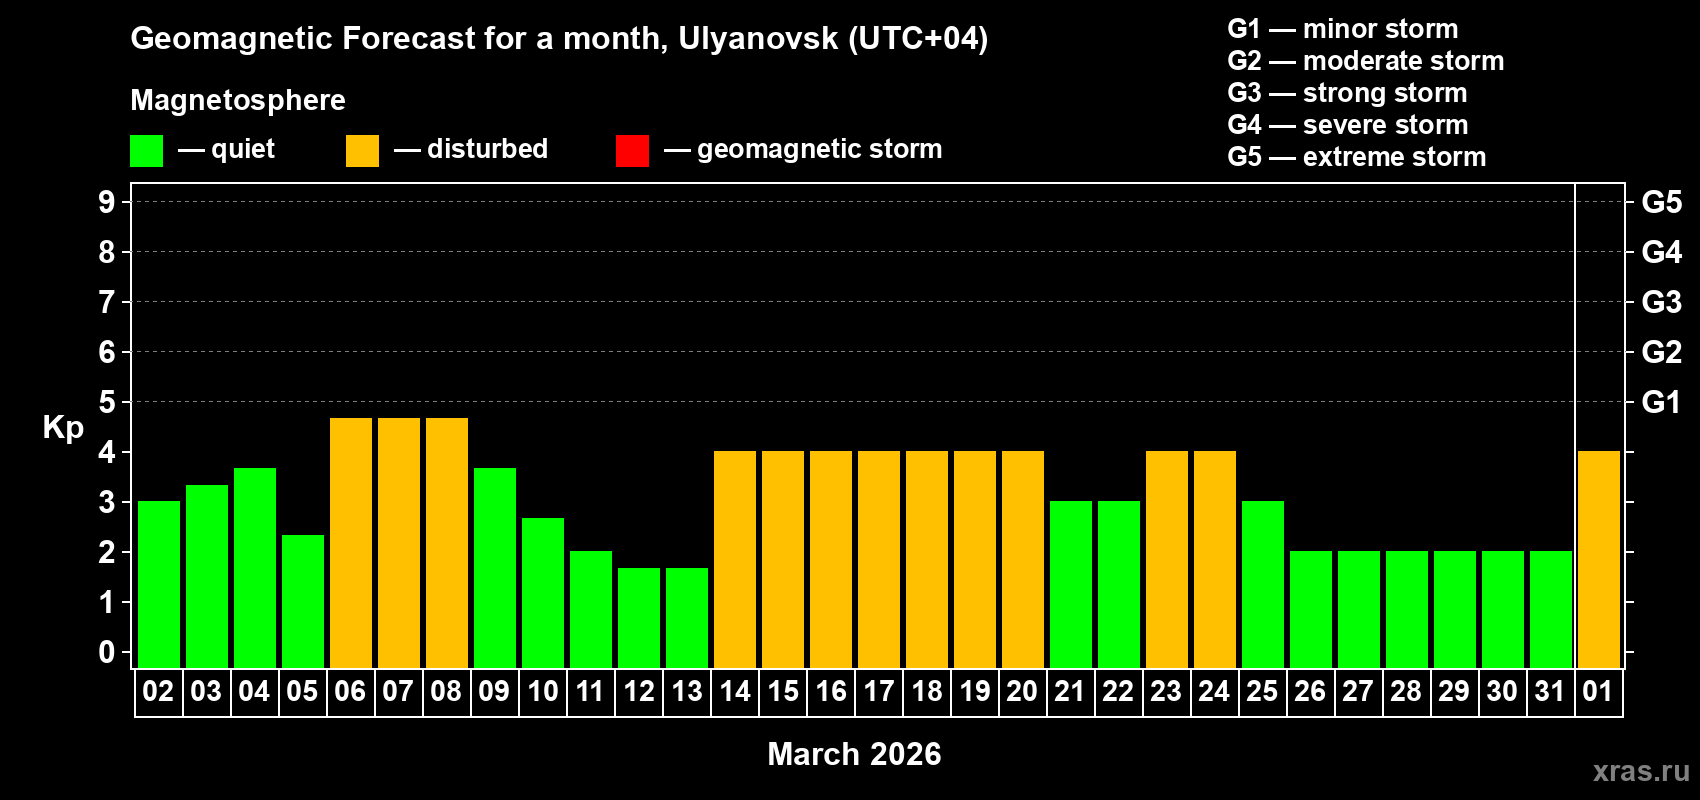The width and height of the screenshot is (1700, 800).
Task: Click the 'G5 — extreme storm' legend text
Action: (x=1357, y=157)
